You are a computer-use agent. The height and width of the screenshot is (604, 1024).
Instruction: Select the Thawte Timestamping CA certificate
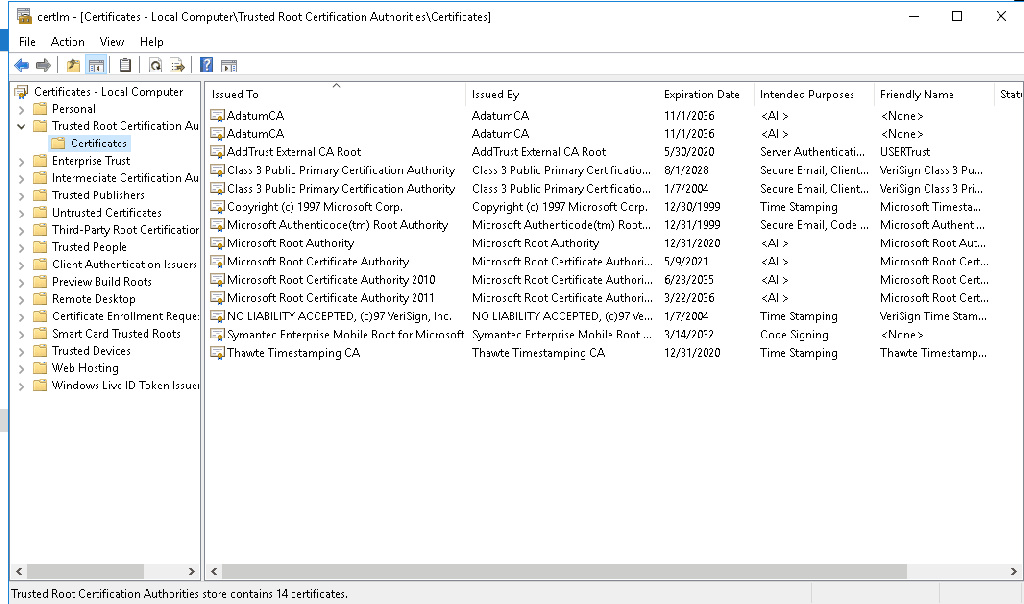[293, 353]
